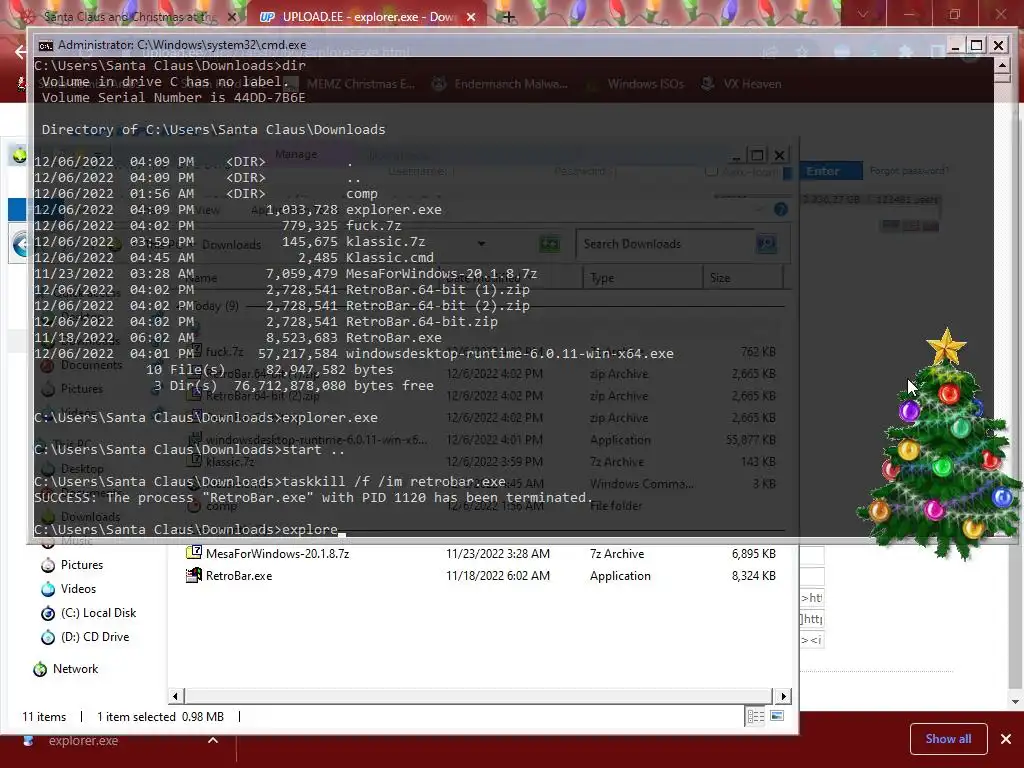This screenshot has height=768, width=1024.
Task: Click the klassic.7z line in cmd output
Action: (230, 242)
